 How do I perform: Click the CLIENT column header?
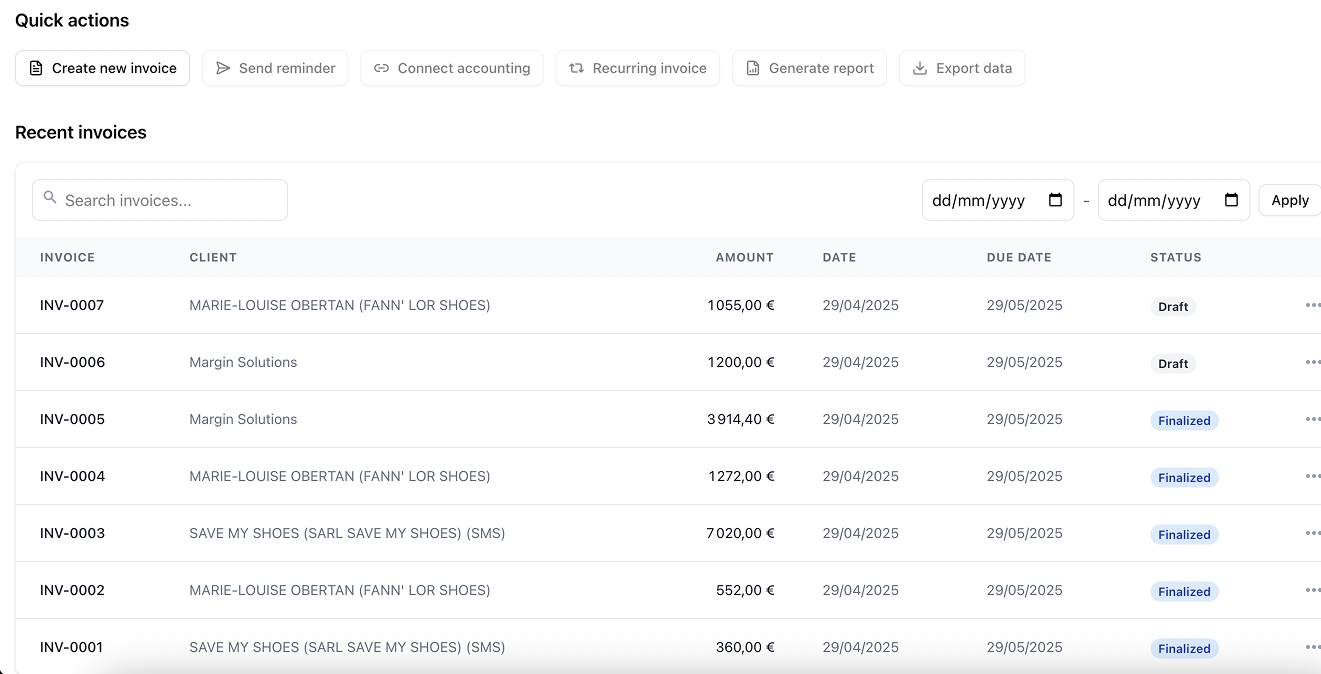(213, 257)
